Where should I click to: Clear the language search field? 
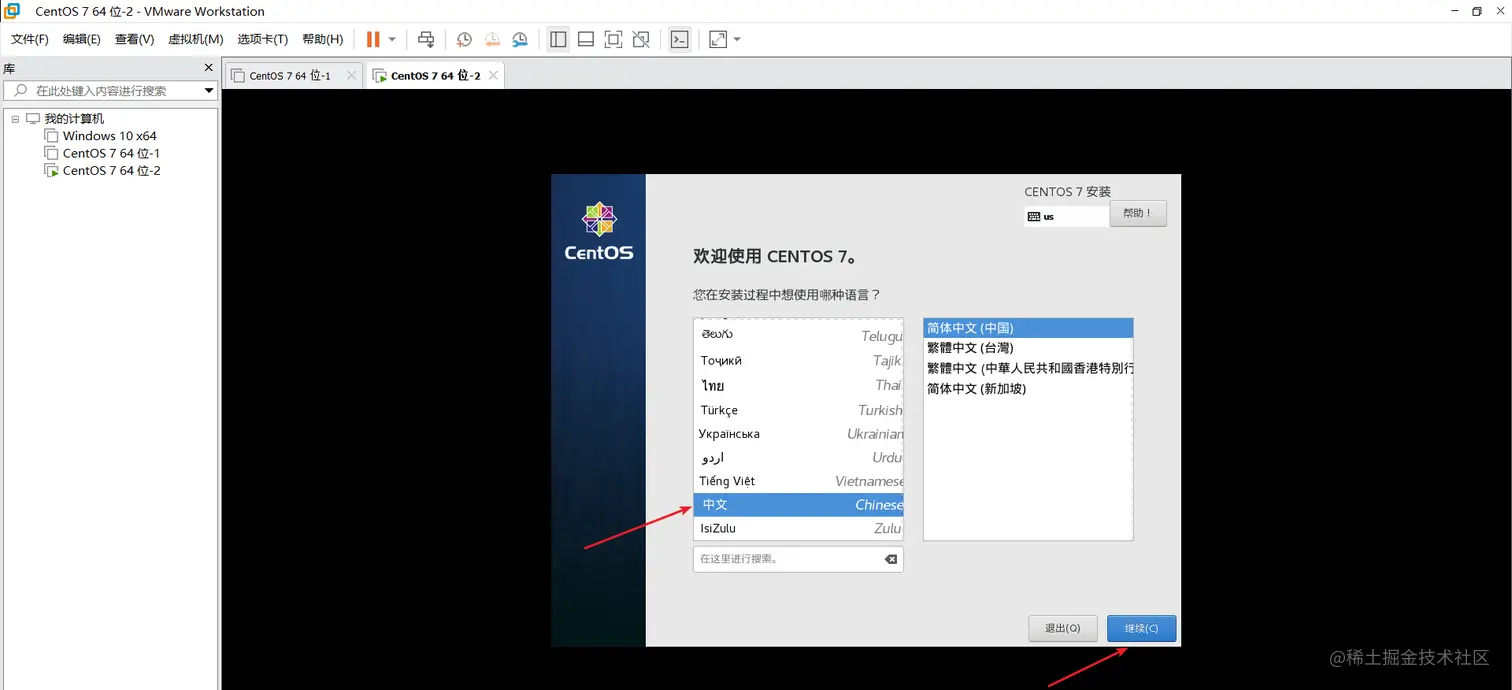[891, 559]
